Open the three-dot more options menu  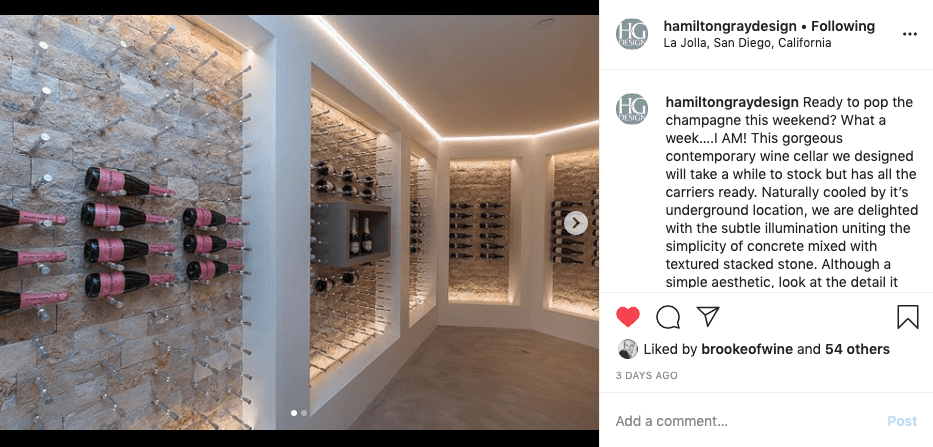tap(910, 35)
